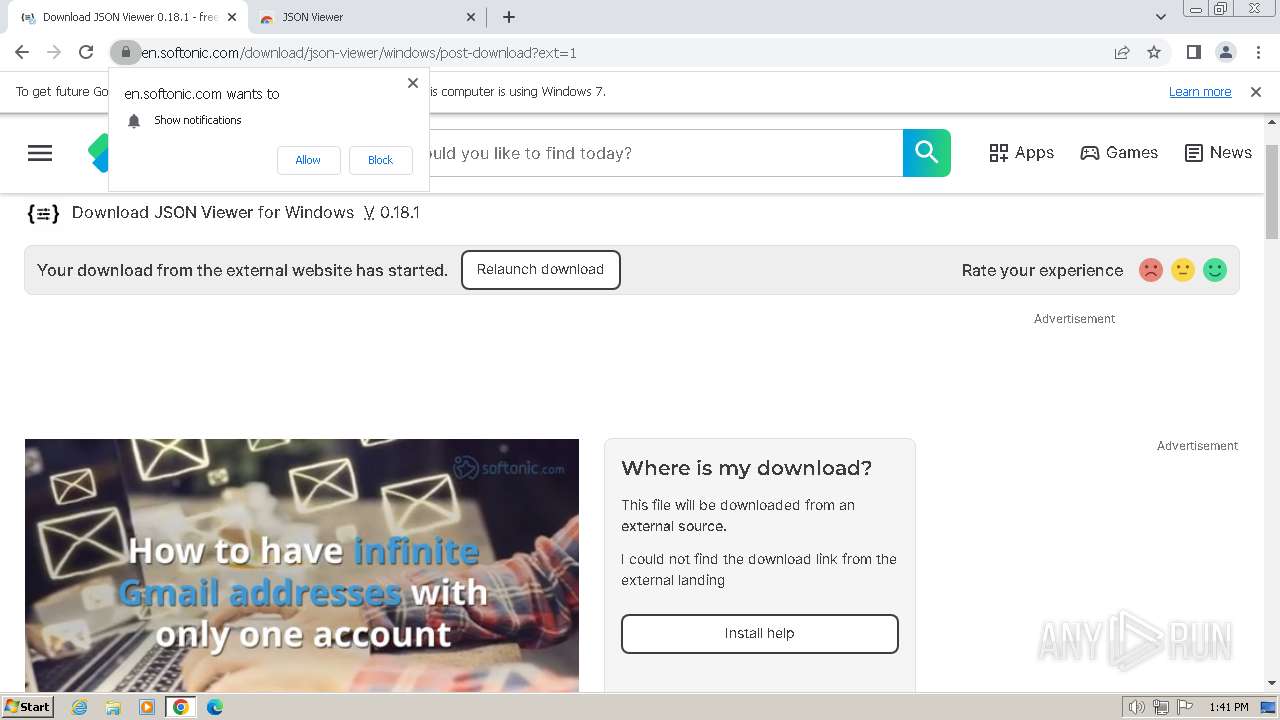Image resolution: width=1280 pixels, height=720 pixels.
Task: Open the Games section
Action: [x=1119, y=153]
